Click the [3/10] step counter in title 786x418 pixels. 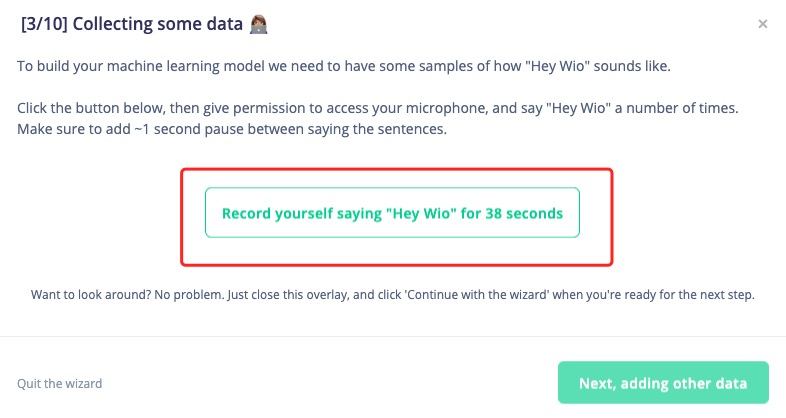44,24
